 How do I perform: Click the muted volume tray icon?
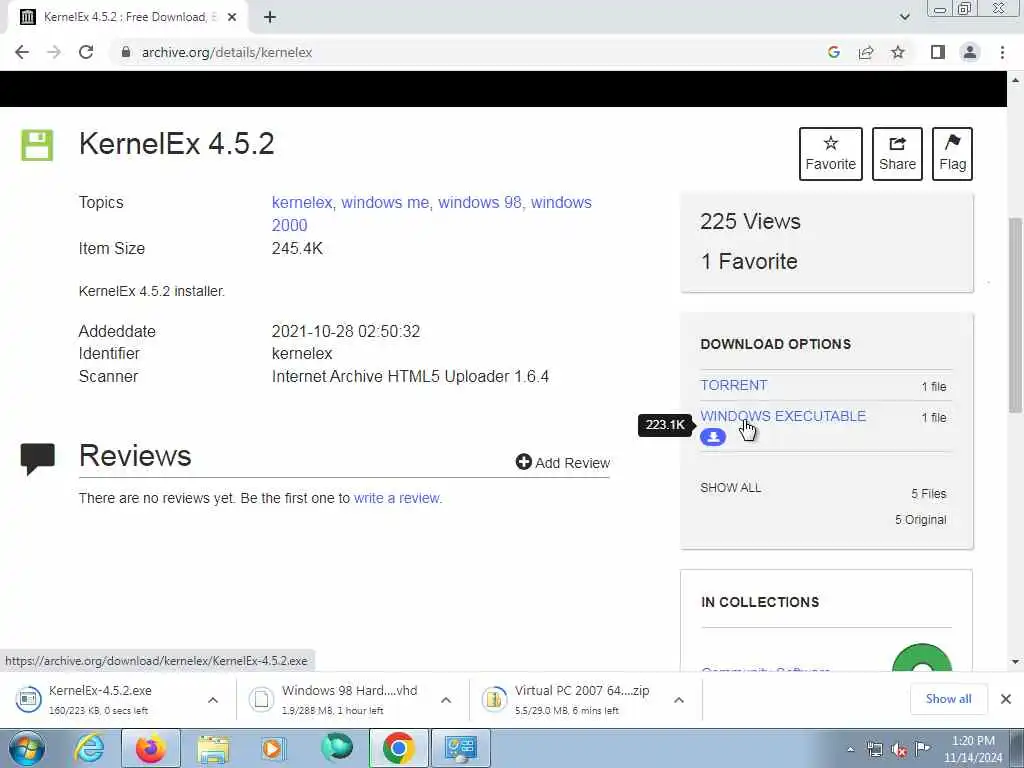[899, 749]
